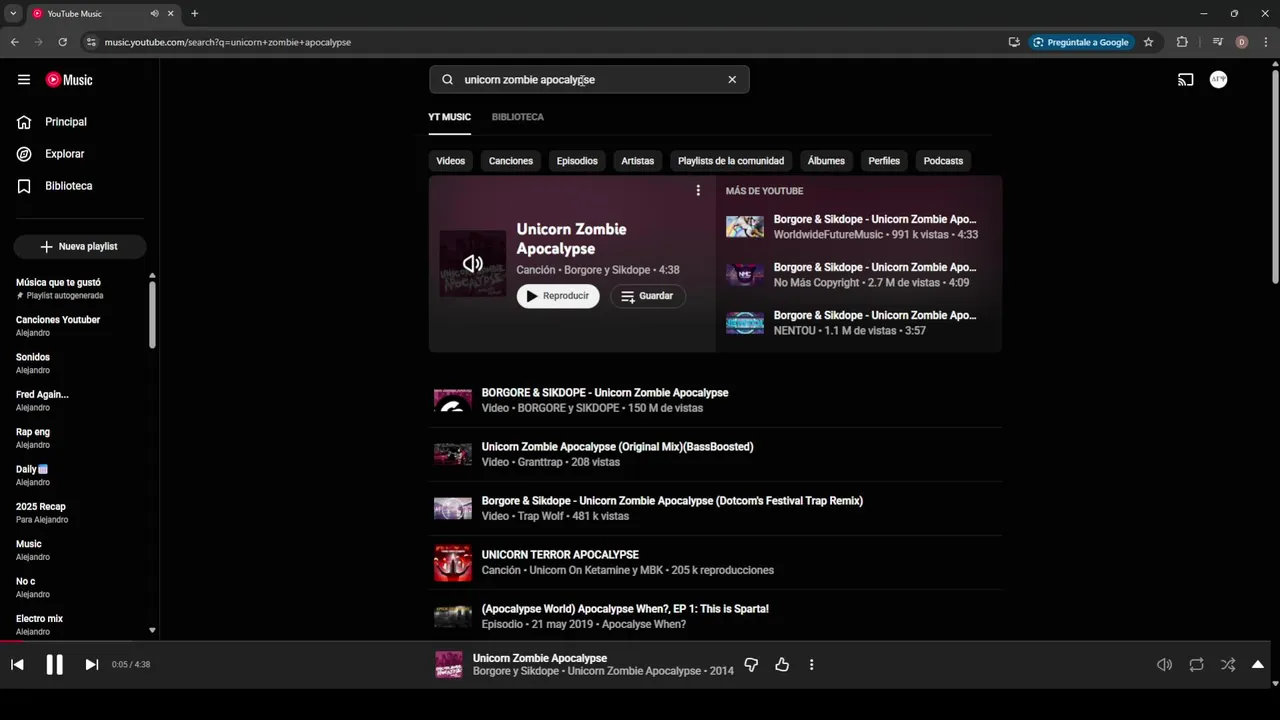Filter results by Podcasts
This screenshot has height=720, width=1280.
[943, 161]
